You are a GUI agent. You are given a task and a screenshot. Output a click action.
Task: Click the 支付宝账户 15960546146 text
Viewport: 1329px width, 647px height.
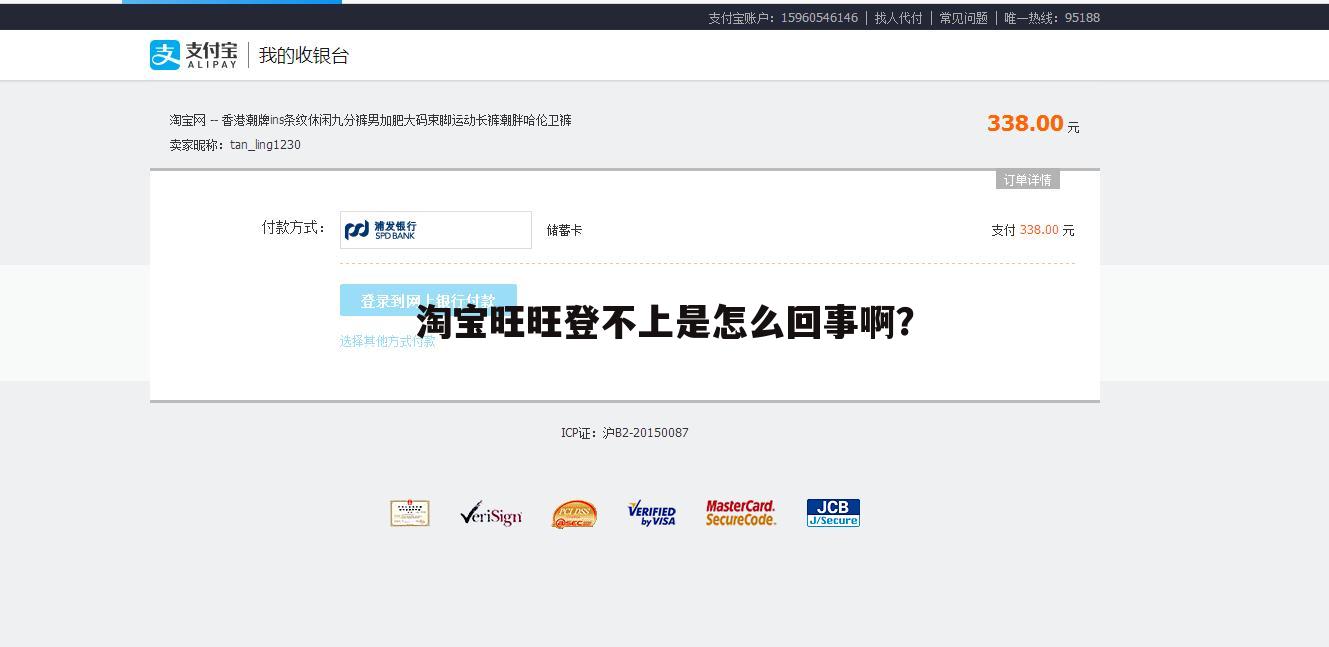783,18
